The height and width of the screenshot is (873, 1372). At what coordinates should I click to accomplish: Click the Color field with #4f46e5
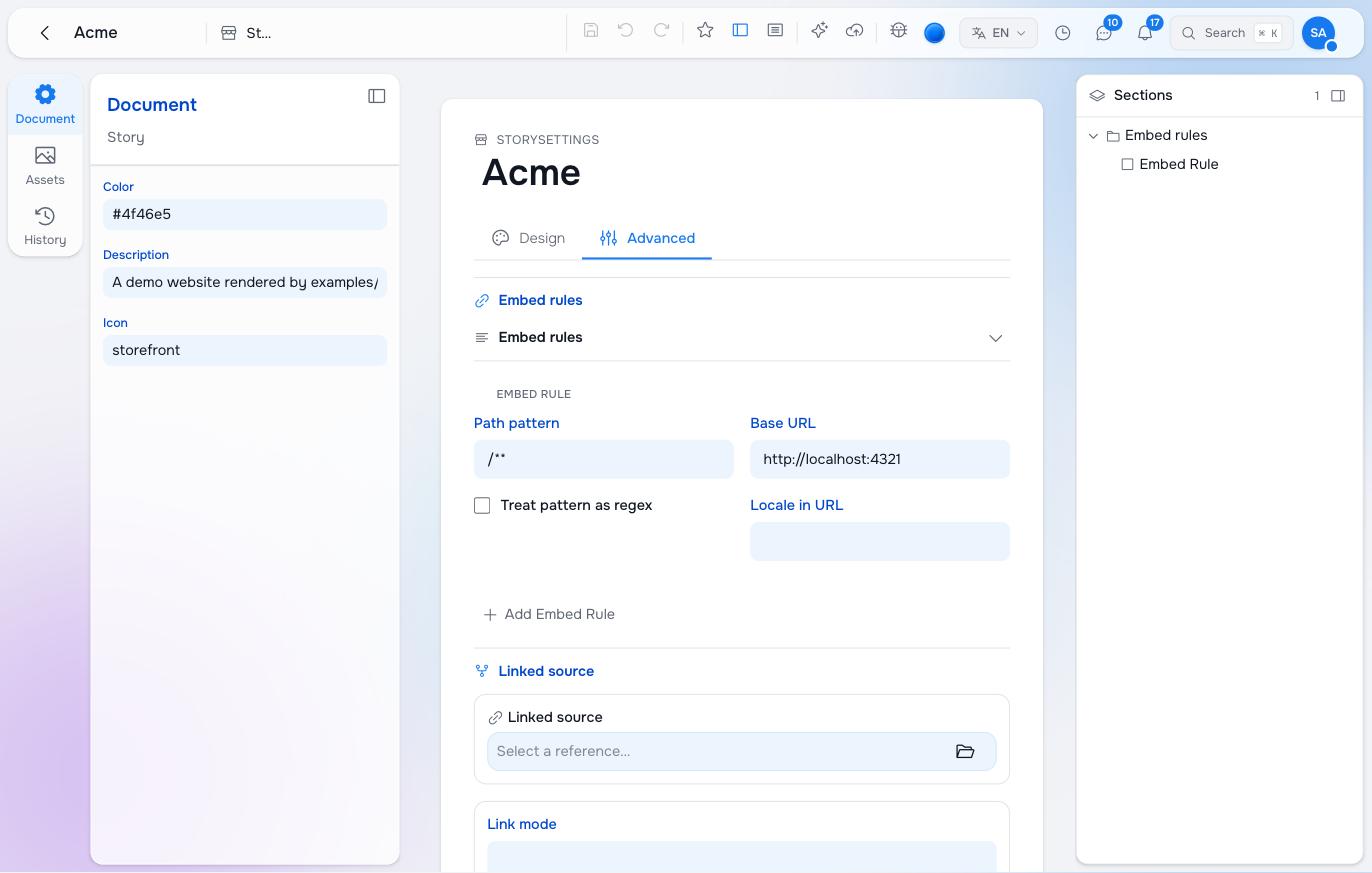(x=245, y=214)
